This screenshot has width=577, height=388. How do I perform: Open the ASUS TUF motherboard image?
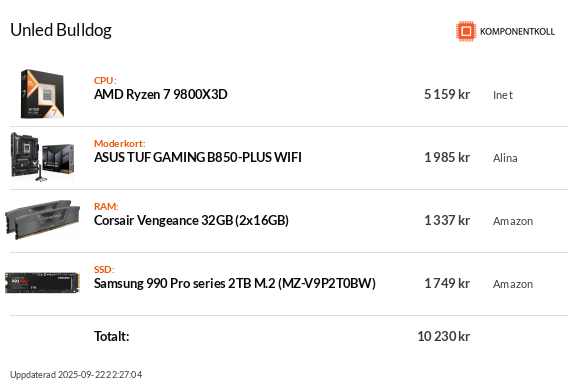pos(42,157)
